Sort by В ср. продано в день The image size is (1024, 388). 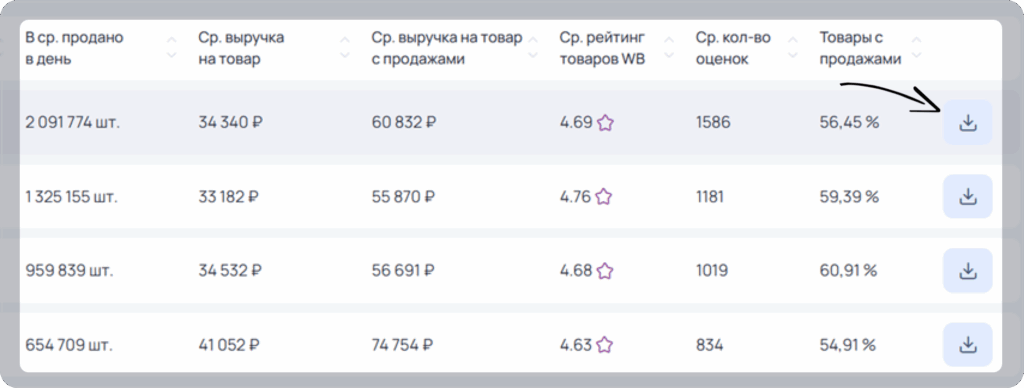point(171,48)
